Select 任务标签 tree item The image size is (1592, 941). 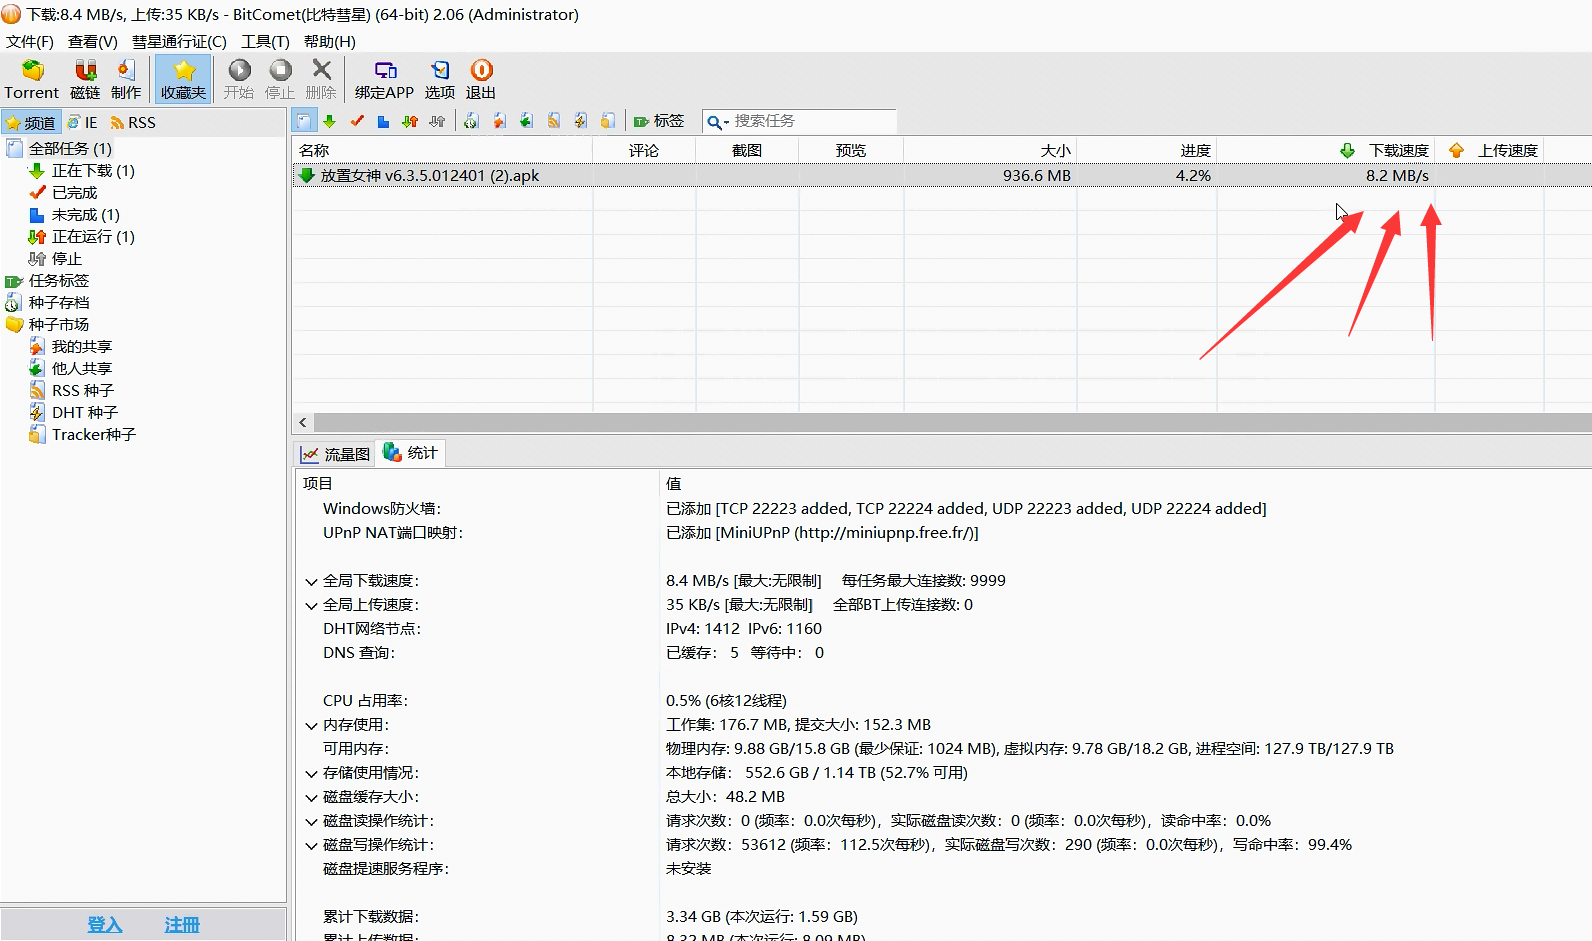point(59,281)
